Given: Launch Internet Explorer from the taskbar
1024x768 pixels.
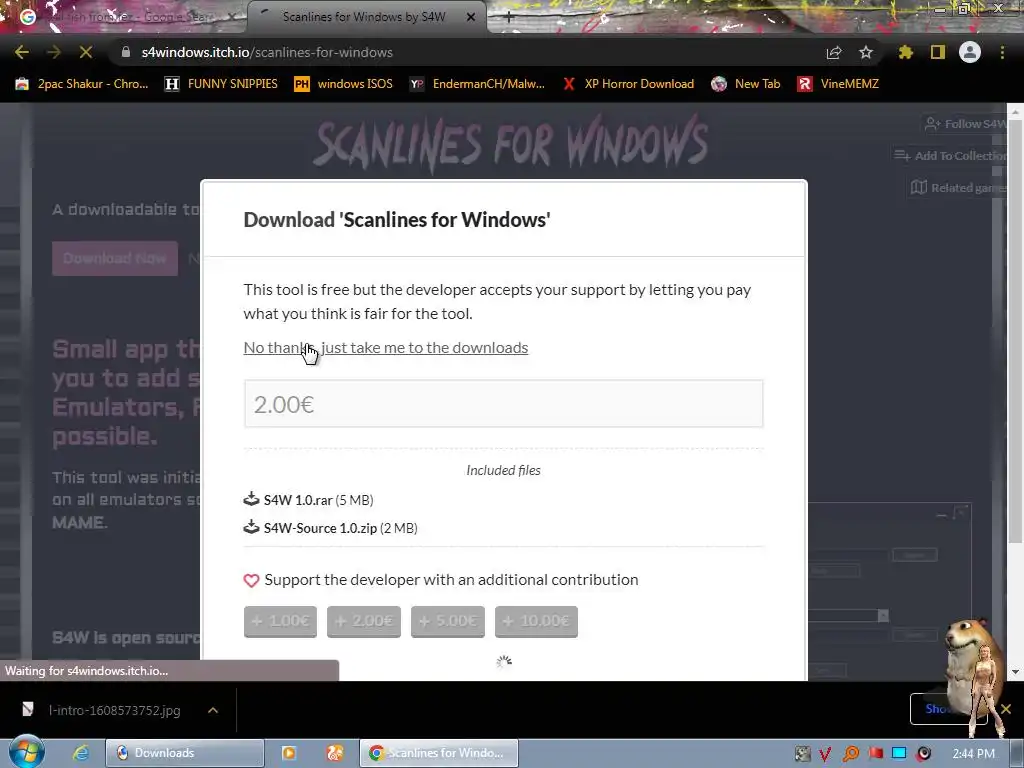Looking at the screenshot, I should click(x=81, y=753).
